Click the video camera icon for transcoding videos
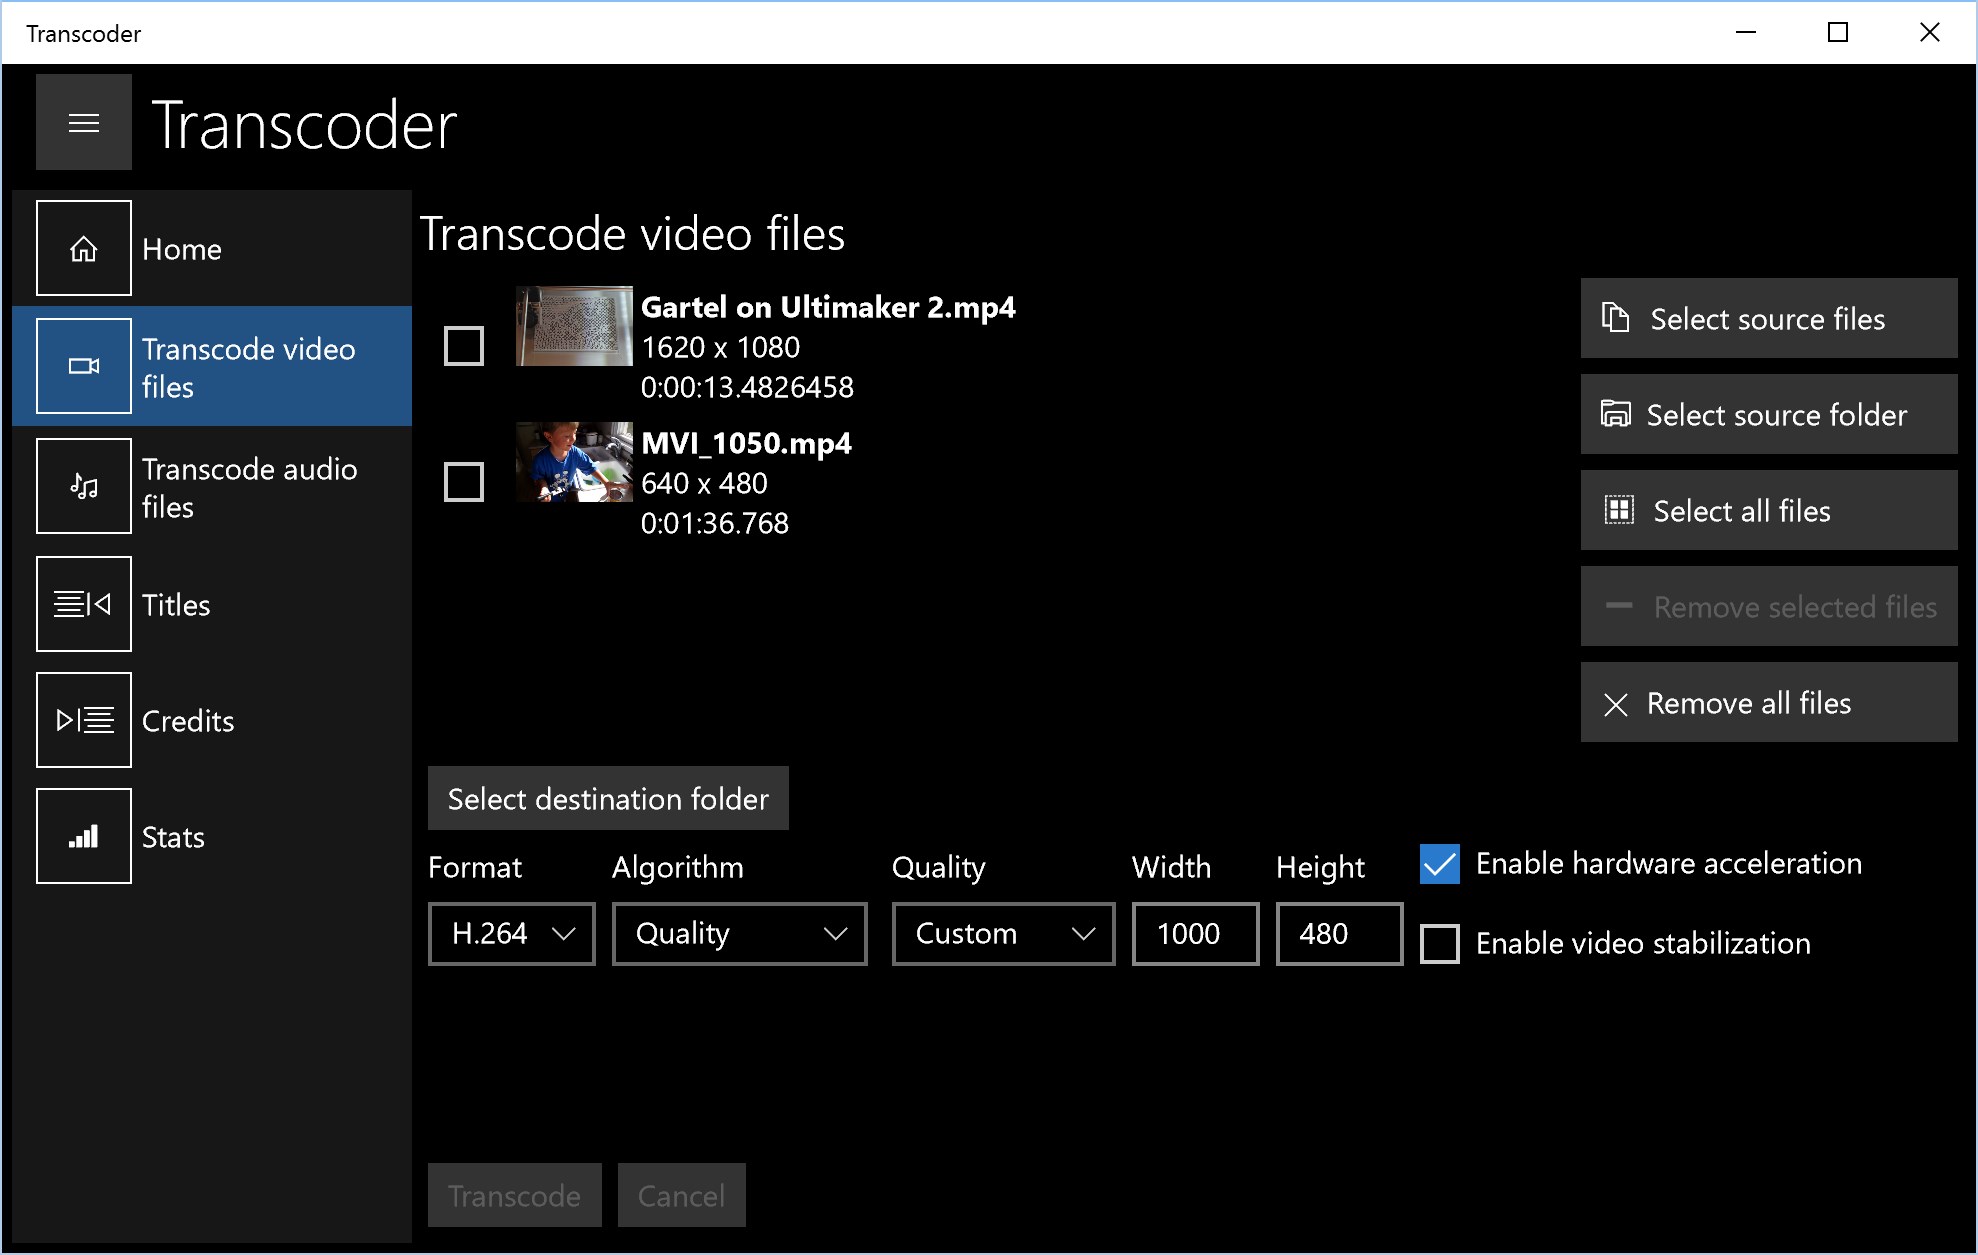Image resolution: width=1978 pixels, height=1255 pixels. pos(83,365)
